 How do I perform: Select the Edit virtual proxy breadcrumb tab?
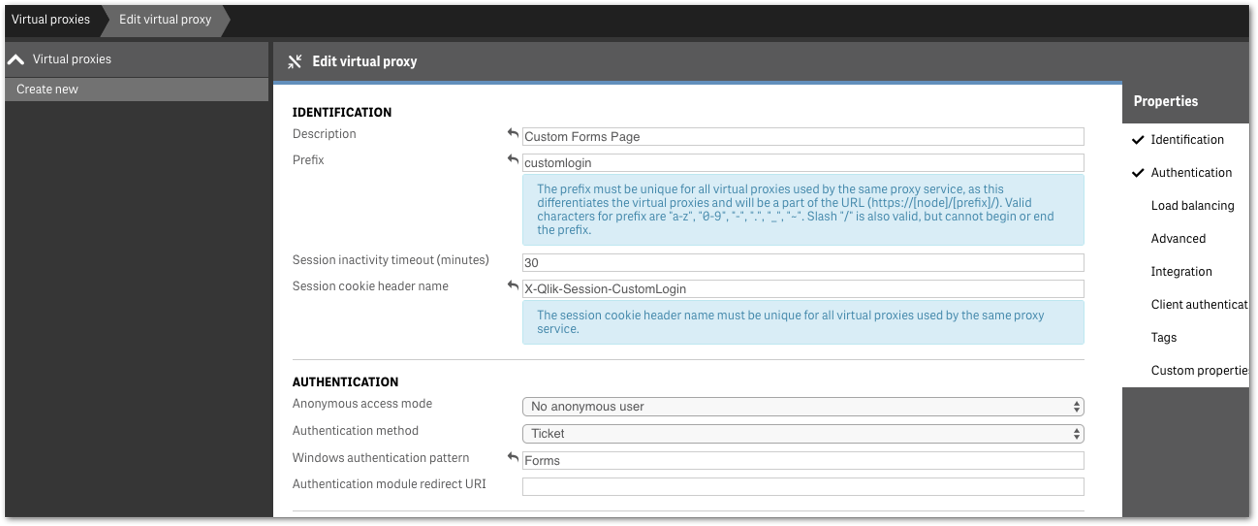(x=165, y=19)
